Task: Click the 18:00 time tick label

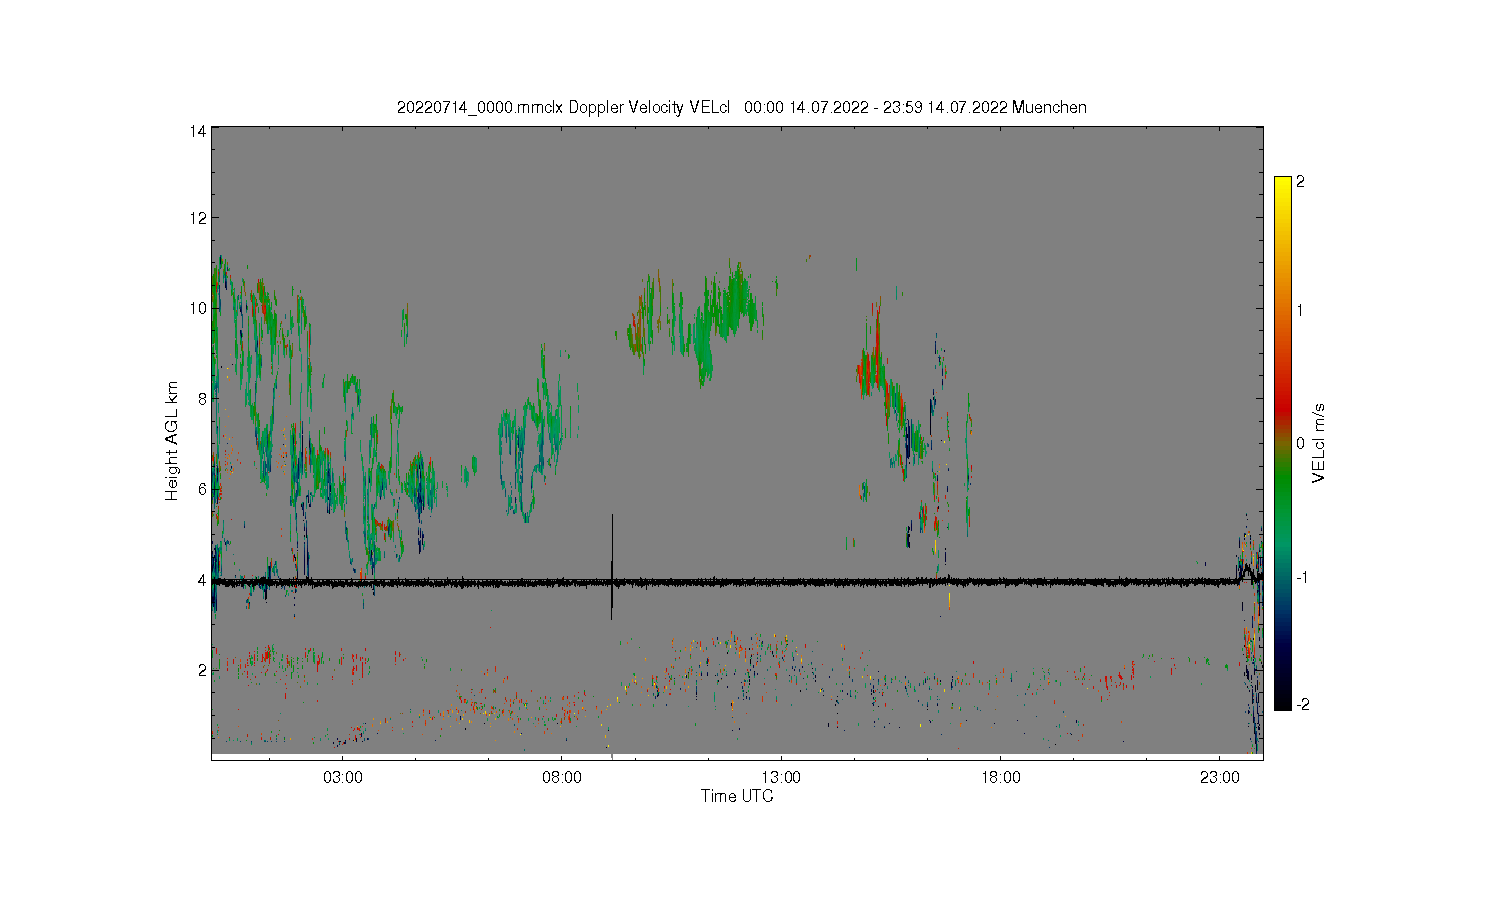Action: click(1000, 778)
